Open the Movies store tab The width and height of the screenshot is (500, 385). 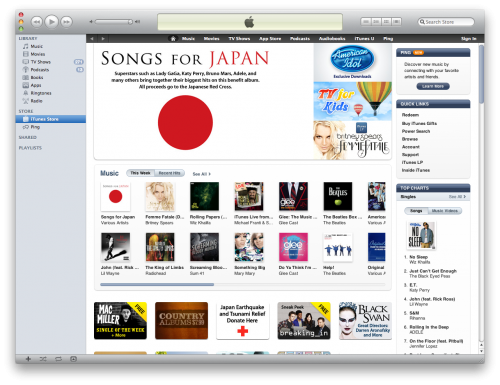click(211, 39)
